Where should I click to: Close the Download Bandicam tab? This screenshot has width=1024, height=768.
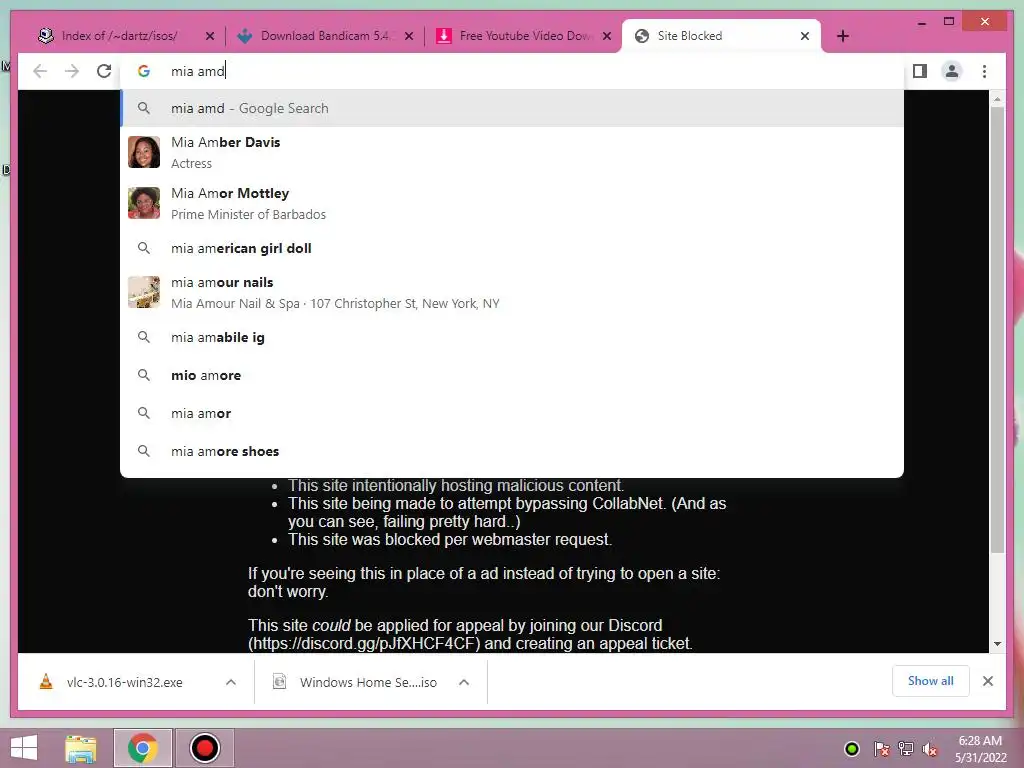(x=409, y=36)
